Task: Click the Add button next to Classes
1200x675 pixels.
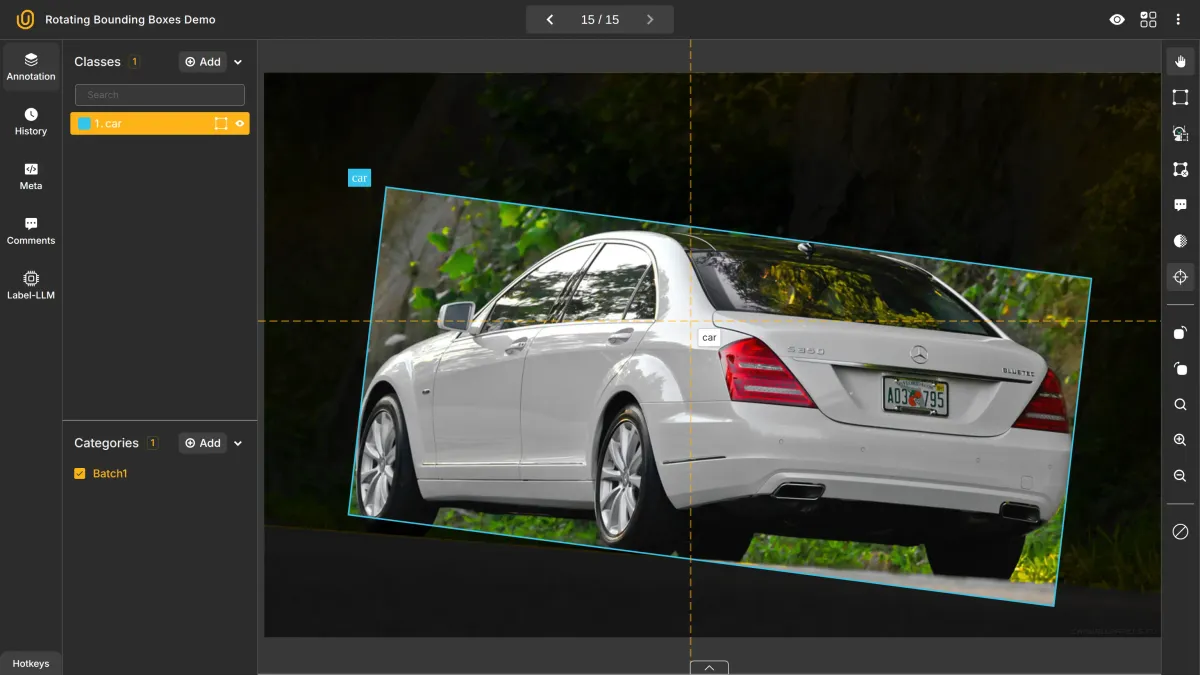Action: 202,61
